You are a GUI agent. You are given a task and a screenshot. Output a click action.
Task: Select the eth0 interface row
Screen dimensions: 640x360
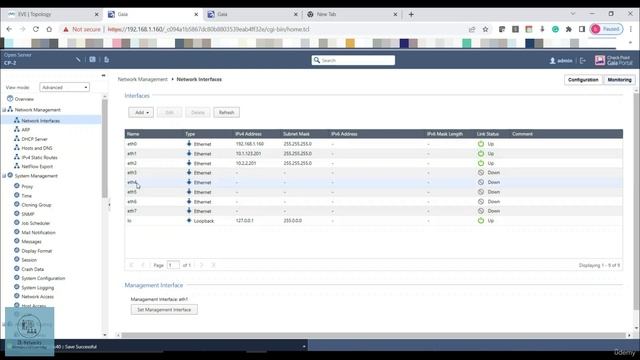pyautogui.click(x=373, y=144)
